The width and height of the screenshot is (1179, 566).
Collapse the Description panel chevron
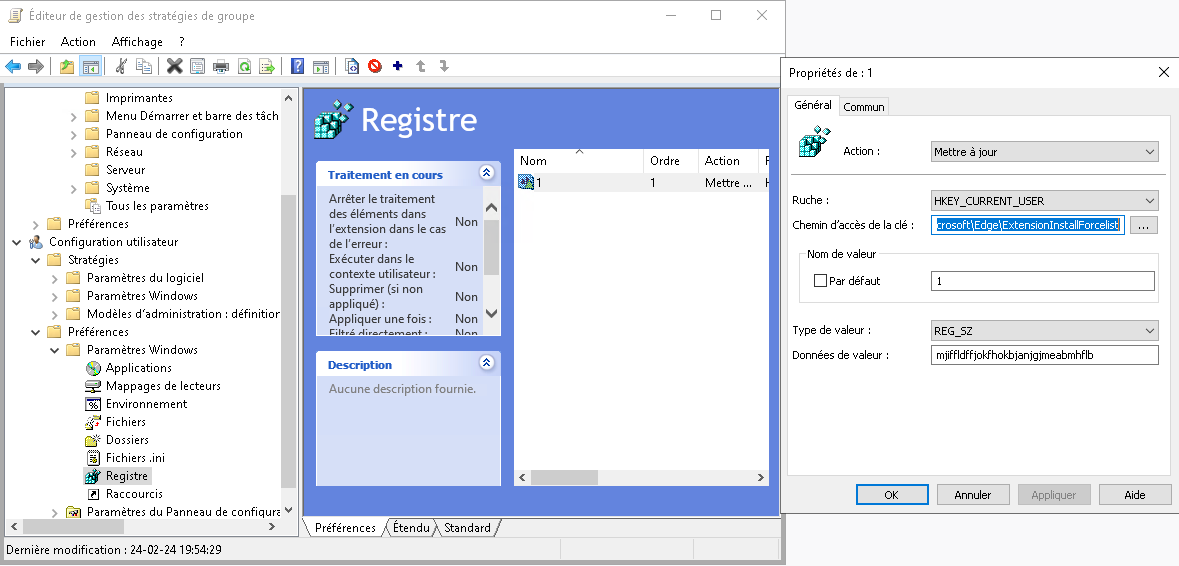pyautogui.click(x=487, y=364)
